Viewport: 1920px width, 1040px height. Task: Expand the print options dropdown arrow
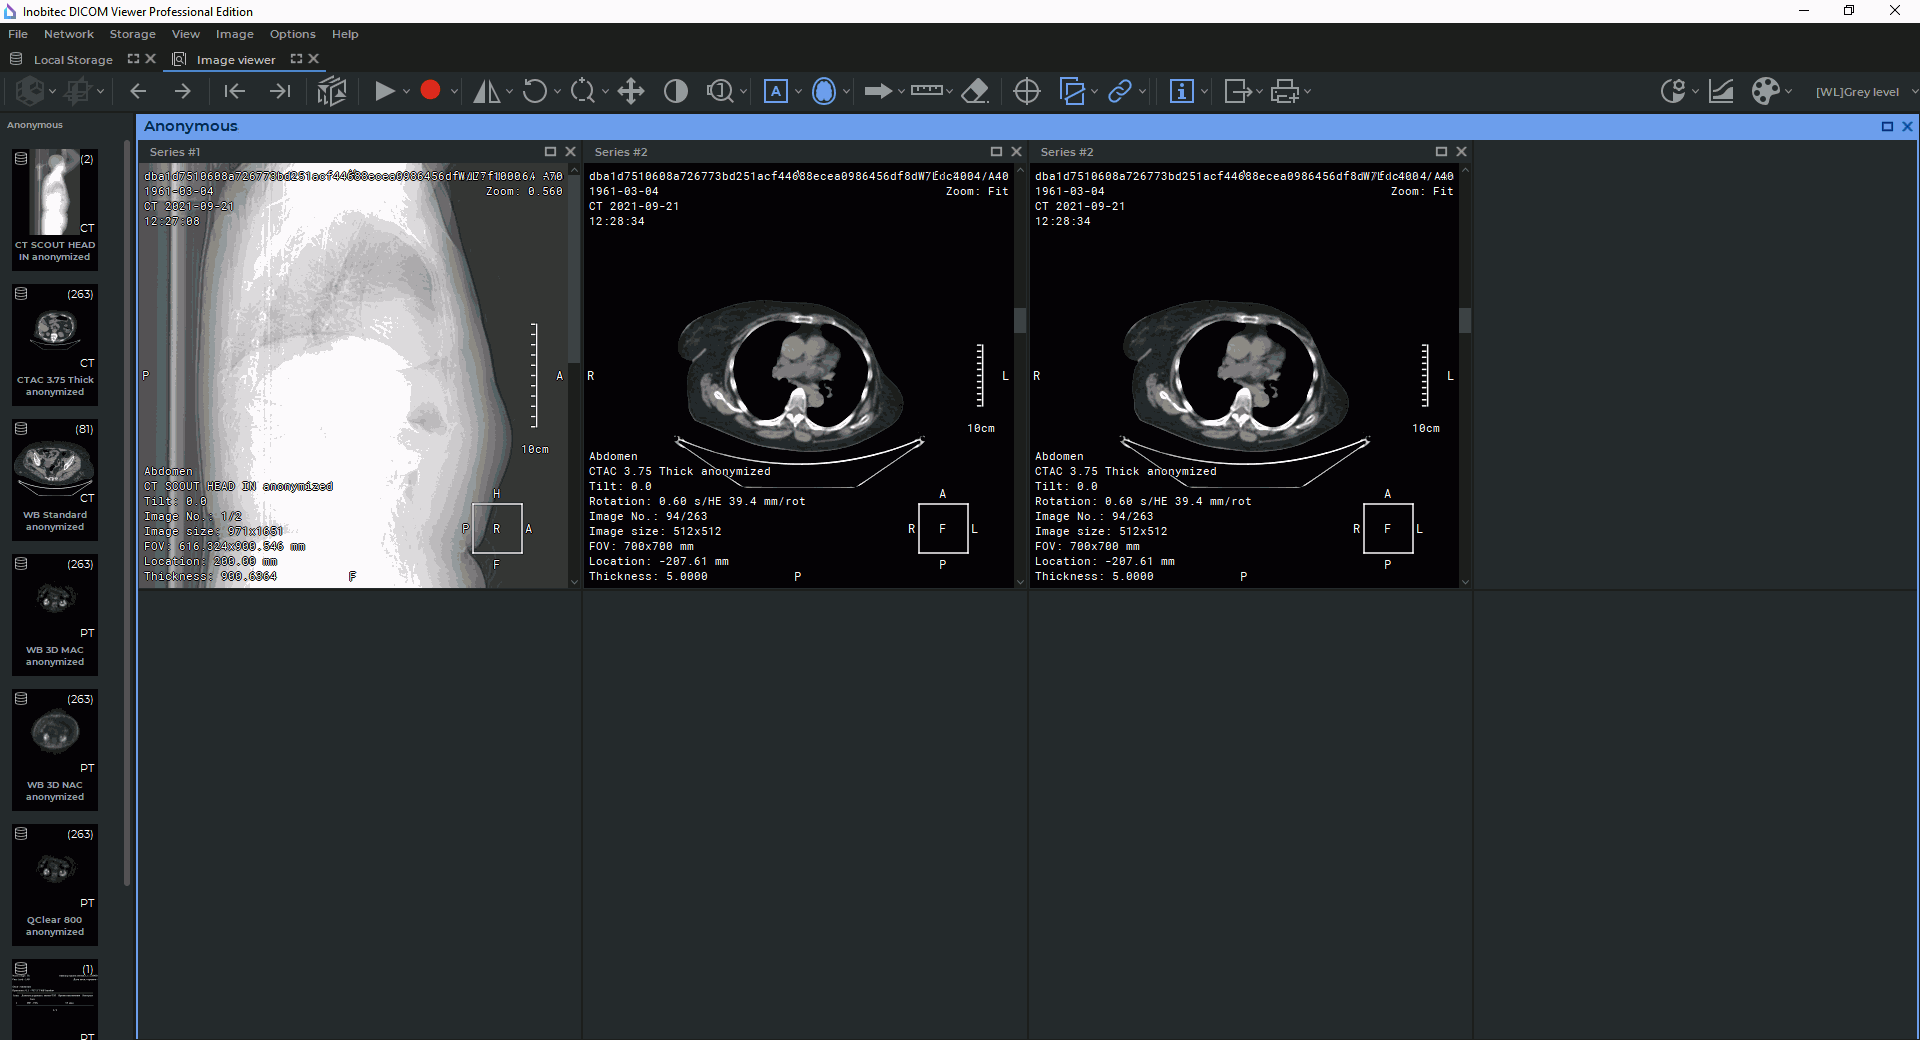coord(1307,92)
